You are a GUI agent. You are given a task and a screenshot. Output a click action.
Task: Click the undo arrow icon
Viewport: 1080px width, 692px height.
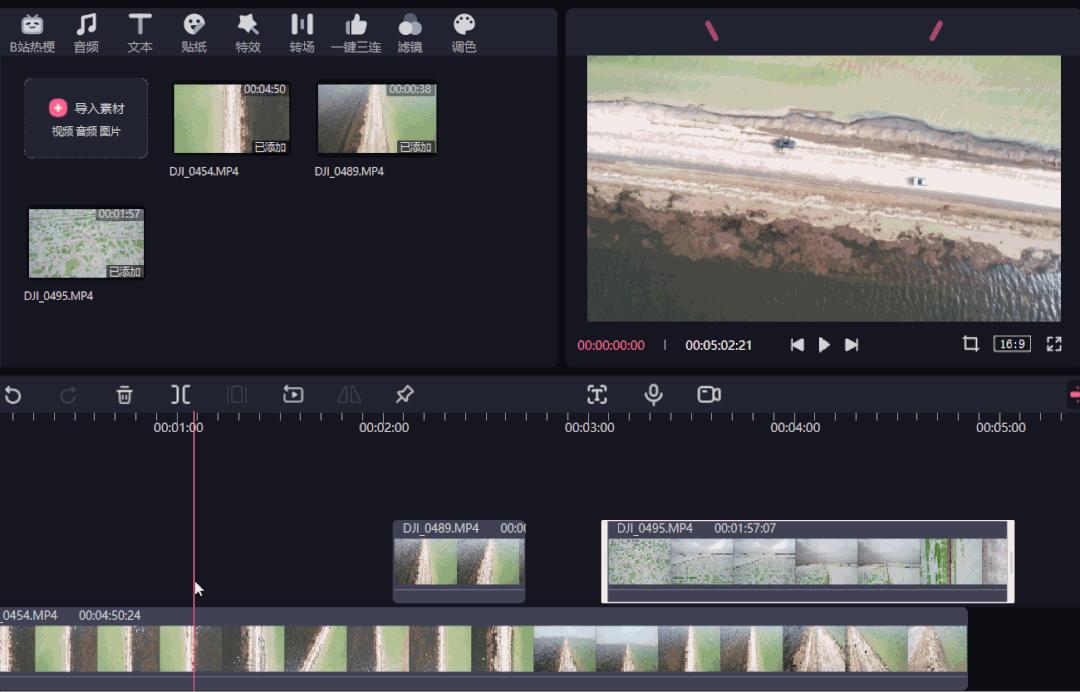coord(13,395)
